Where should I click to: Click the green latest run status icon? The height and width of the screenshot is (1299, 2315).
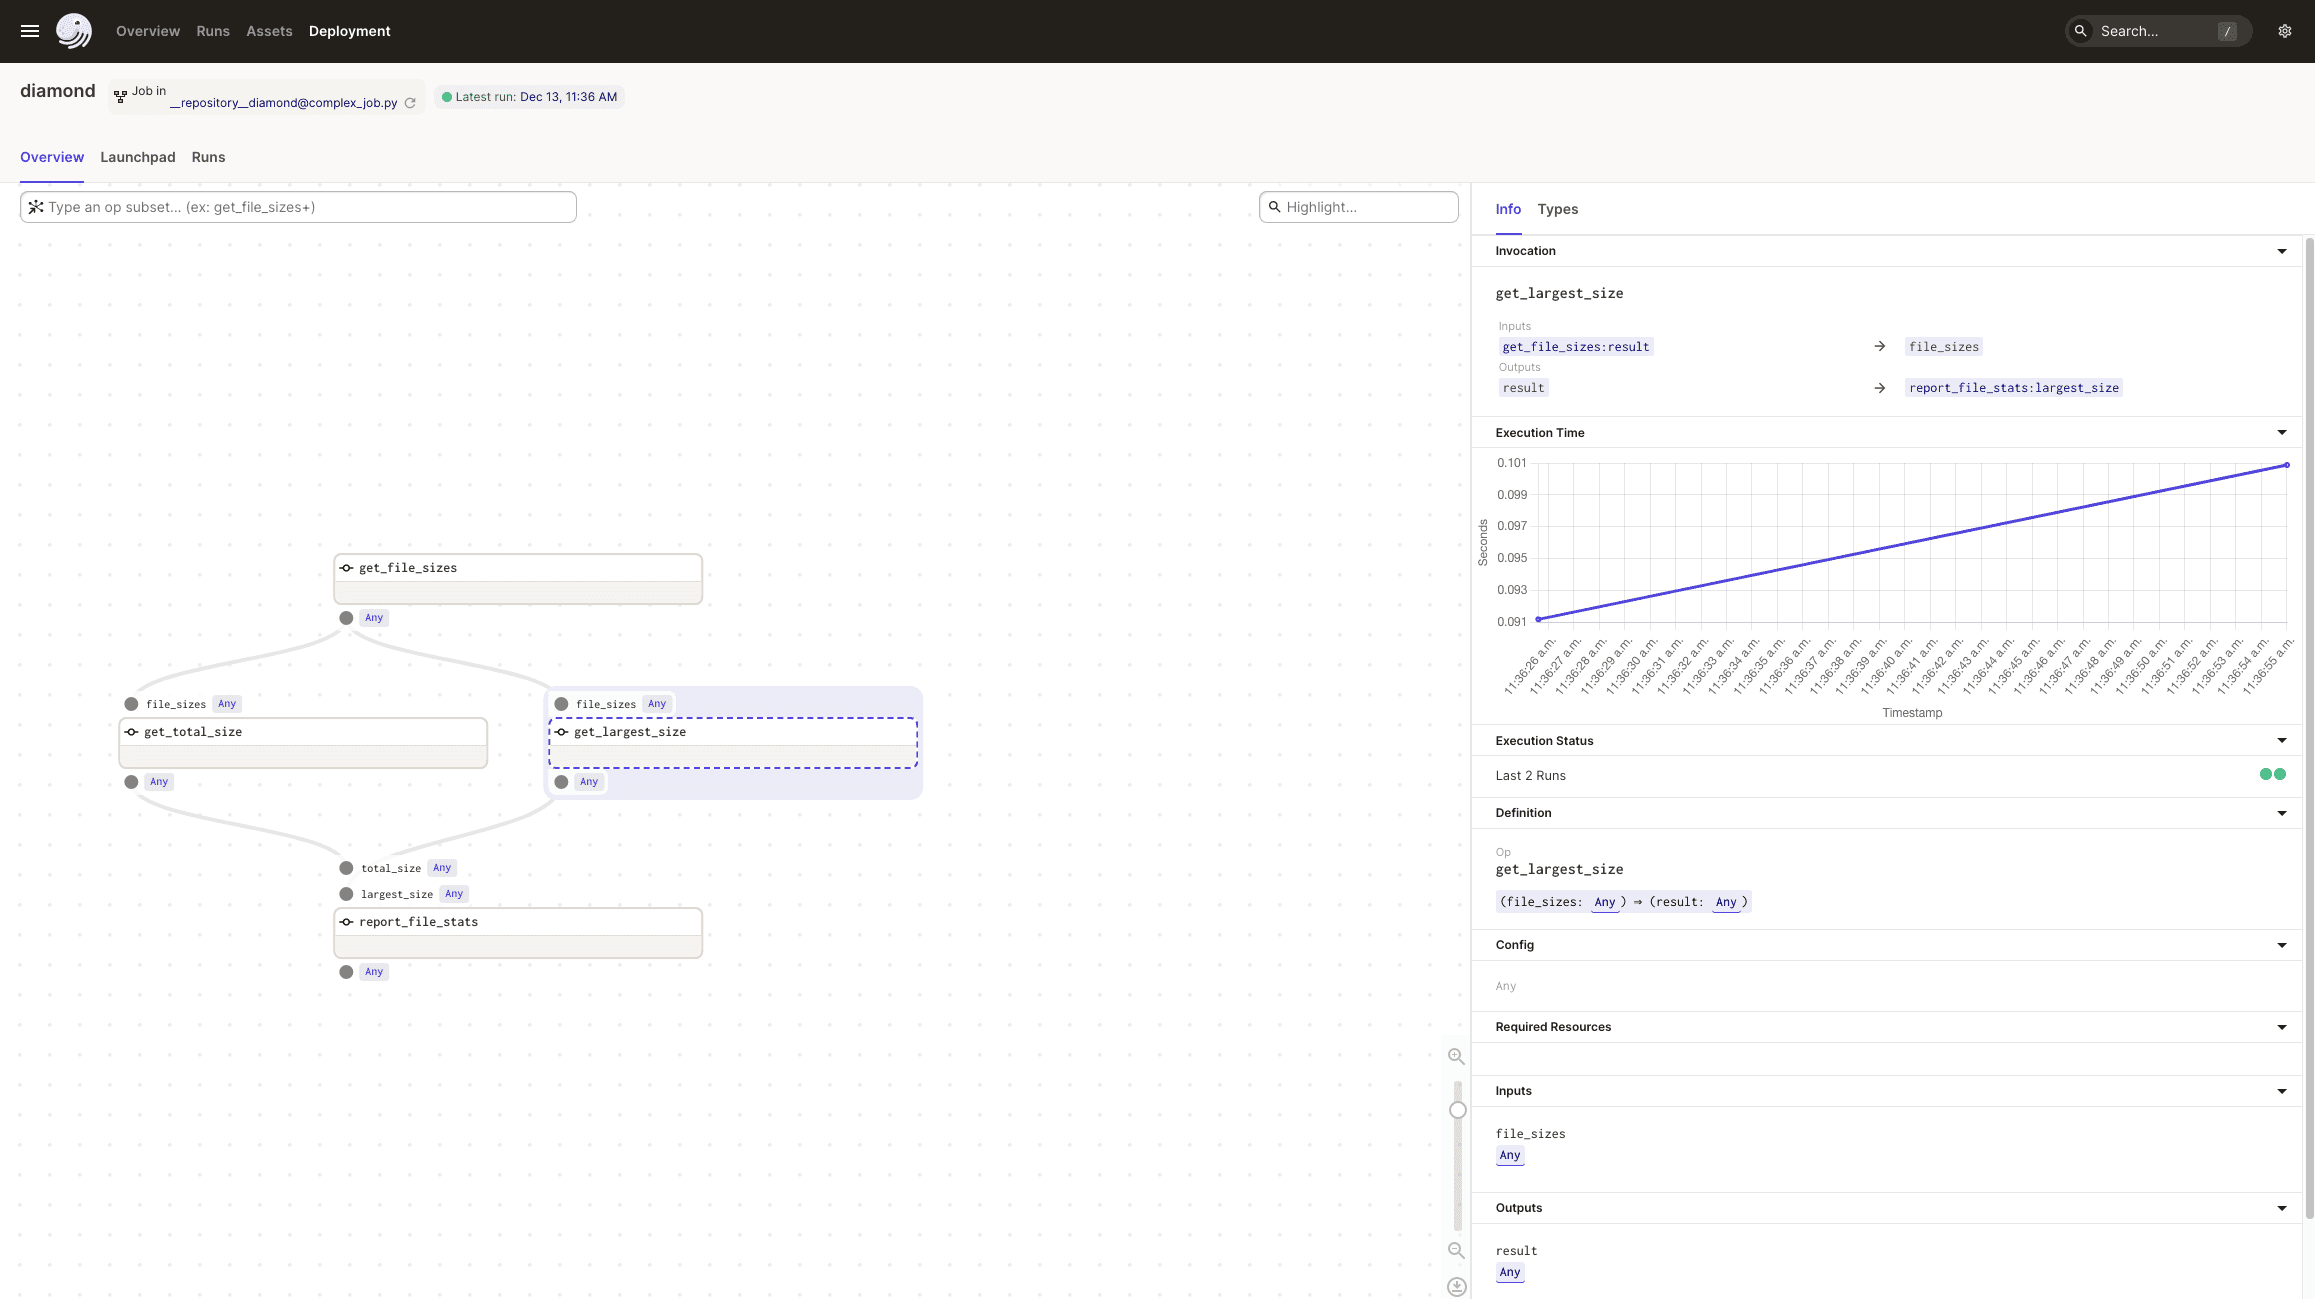pos(445,97)
